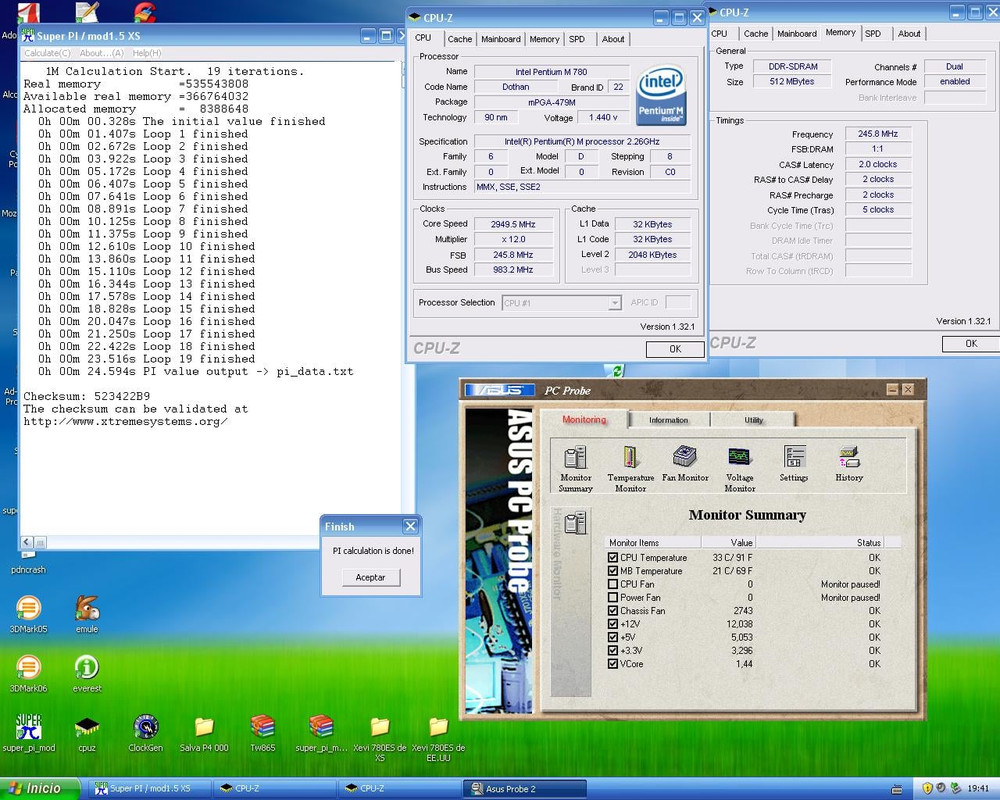Select Tw865 archive icon
Image resolution: width=1000 pixels, height=800 pixels.
tap(263, 734)
